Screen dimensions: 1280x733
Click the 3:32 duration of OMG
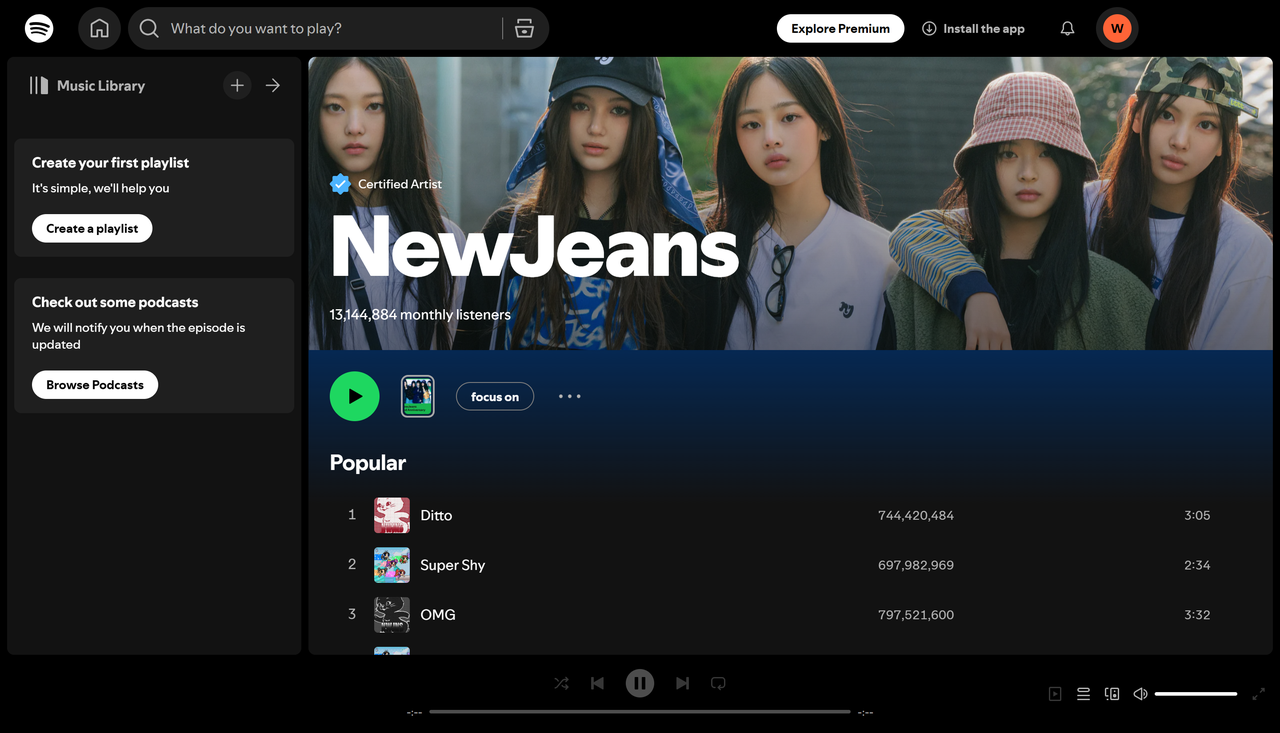point(1197,615)
